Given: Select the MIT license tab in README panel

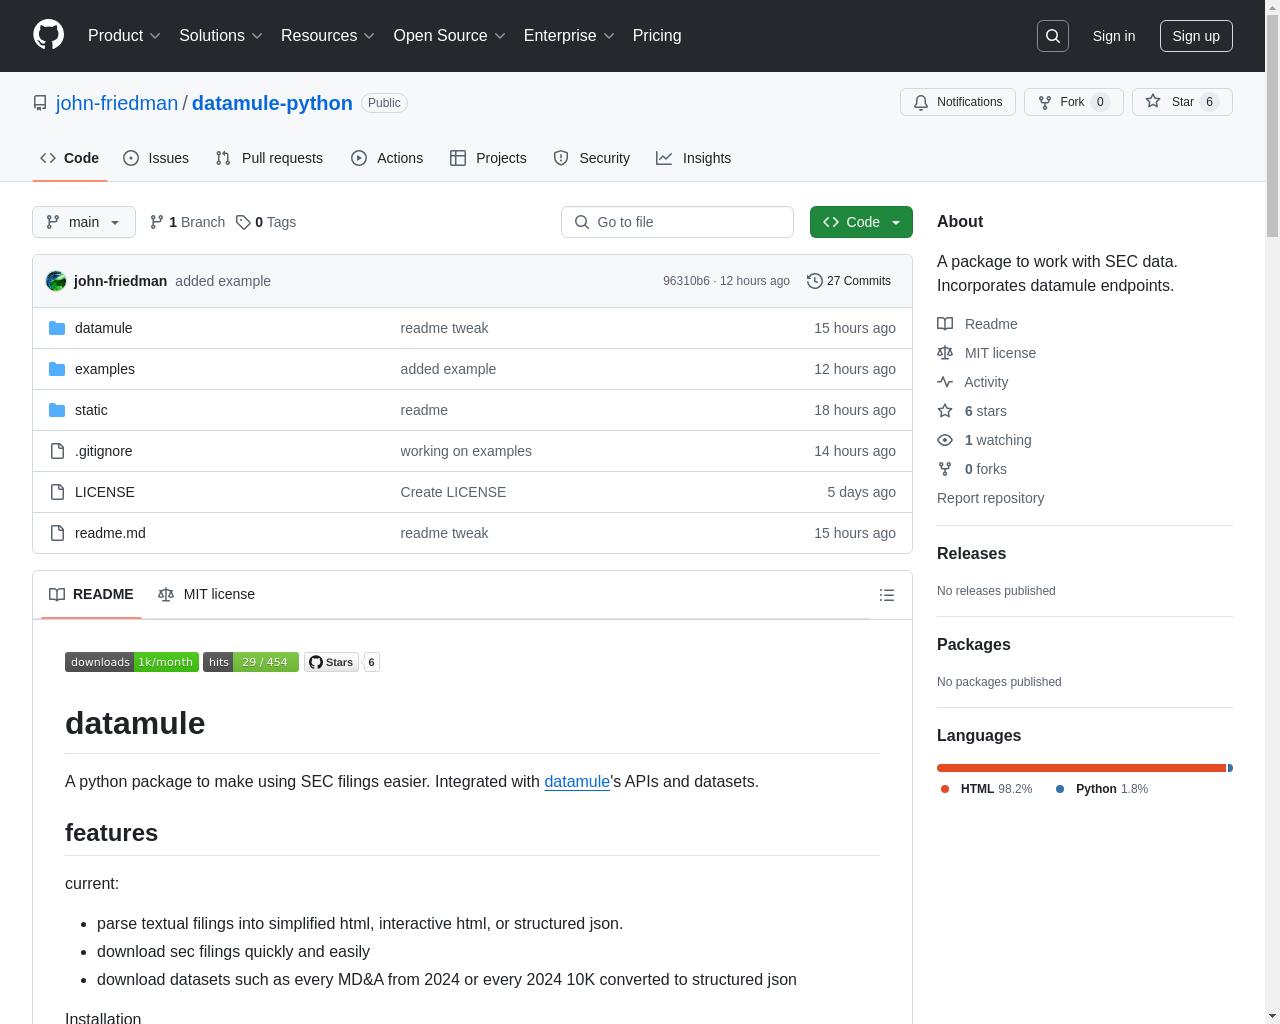Looking at the screenshot, I should coord(207,594).
